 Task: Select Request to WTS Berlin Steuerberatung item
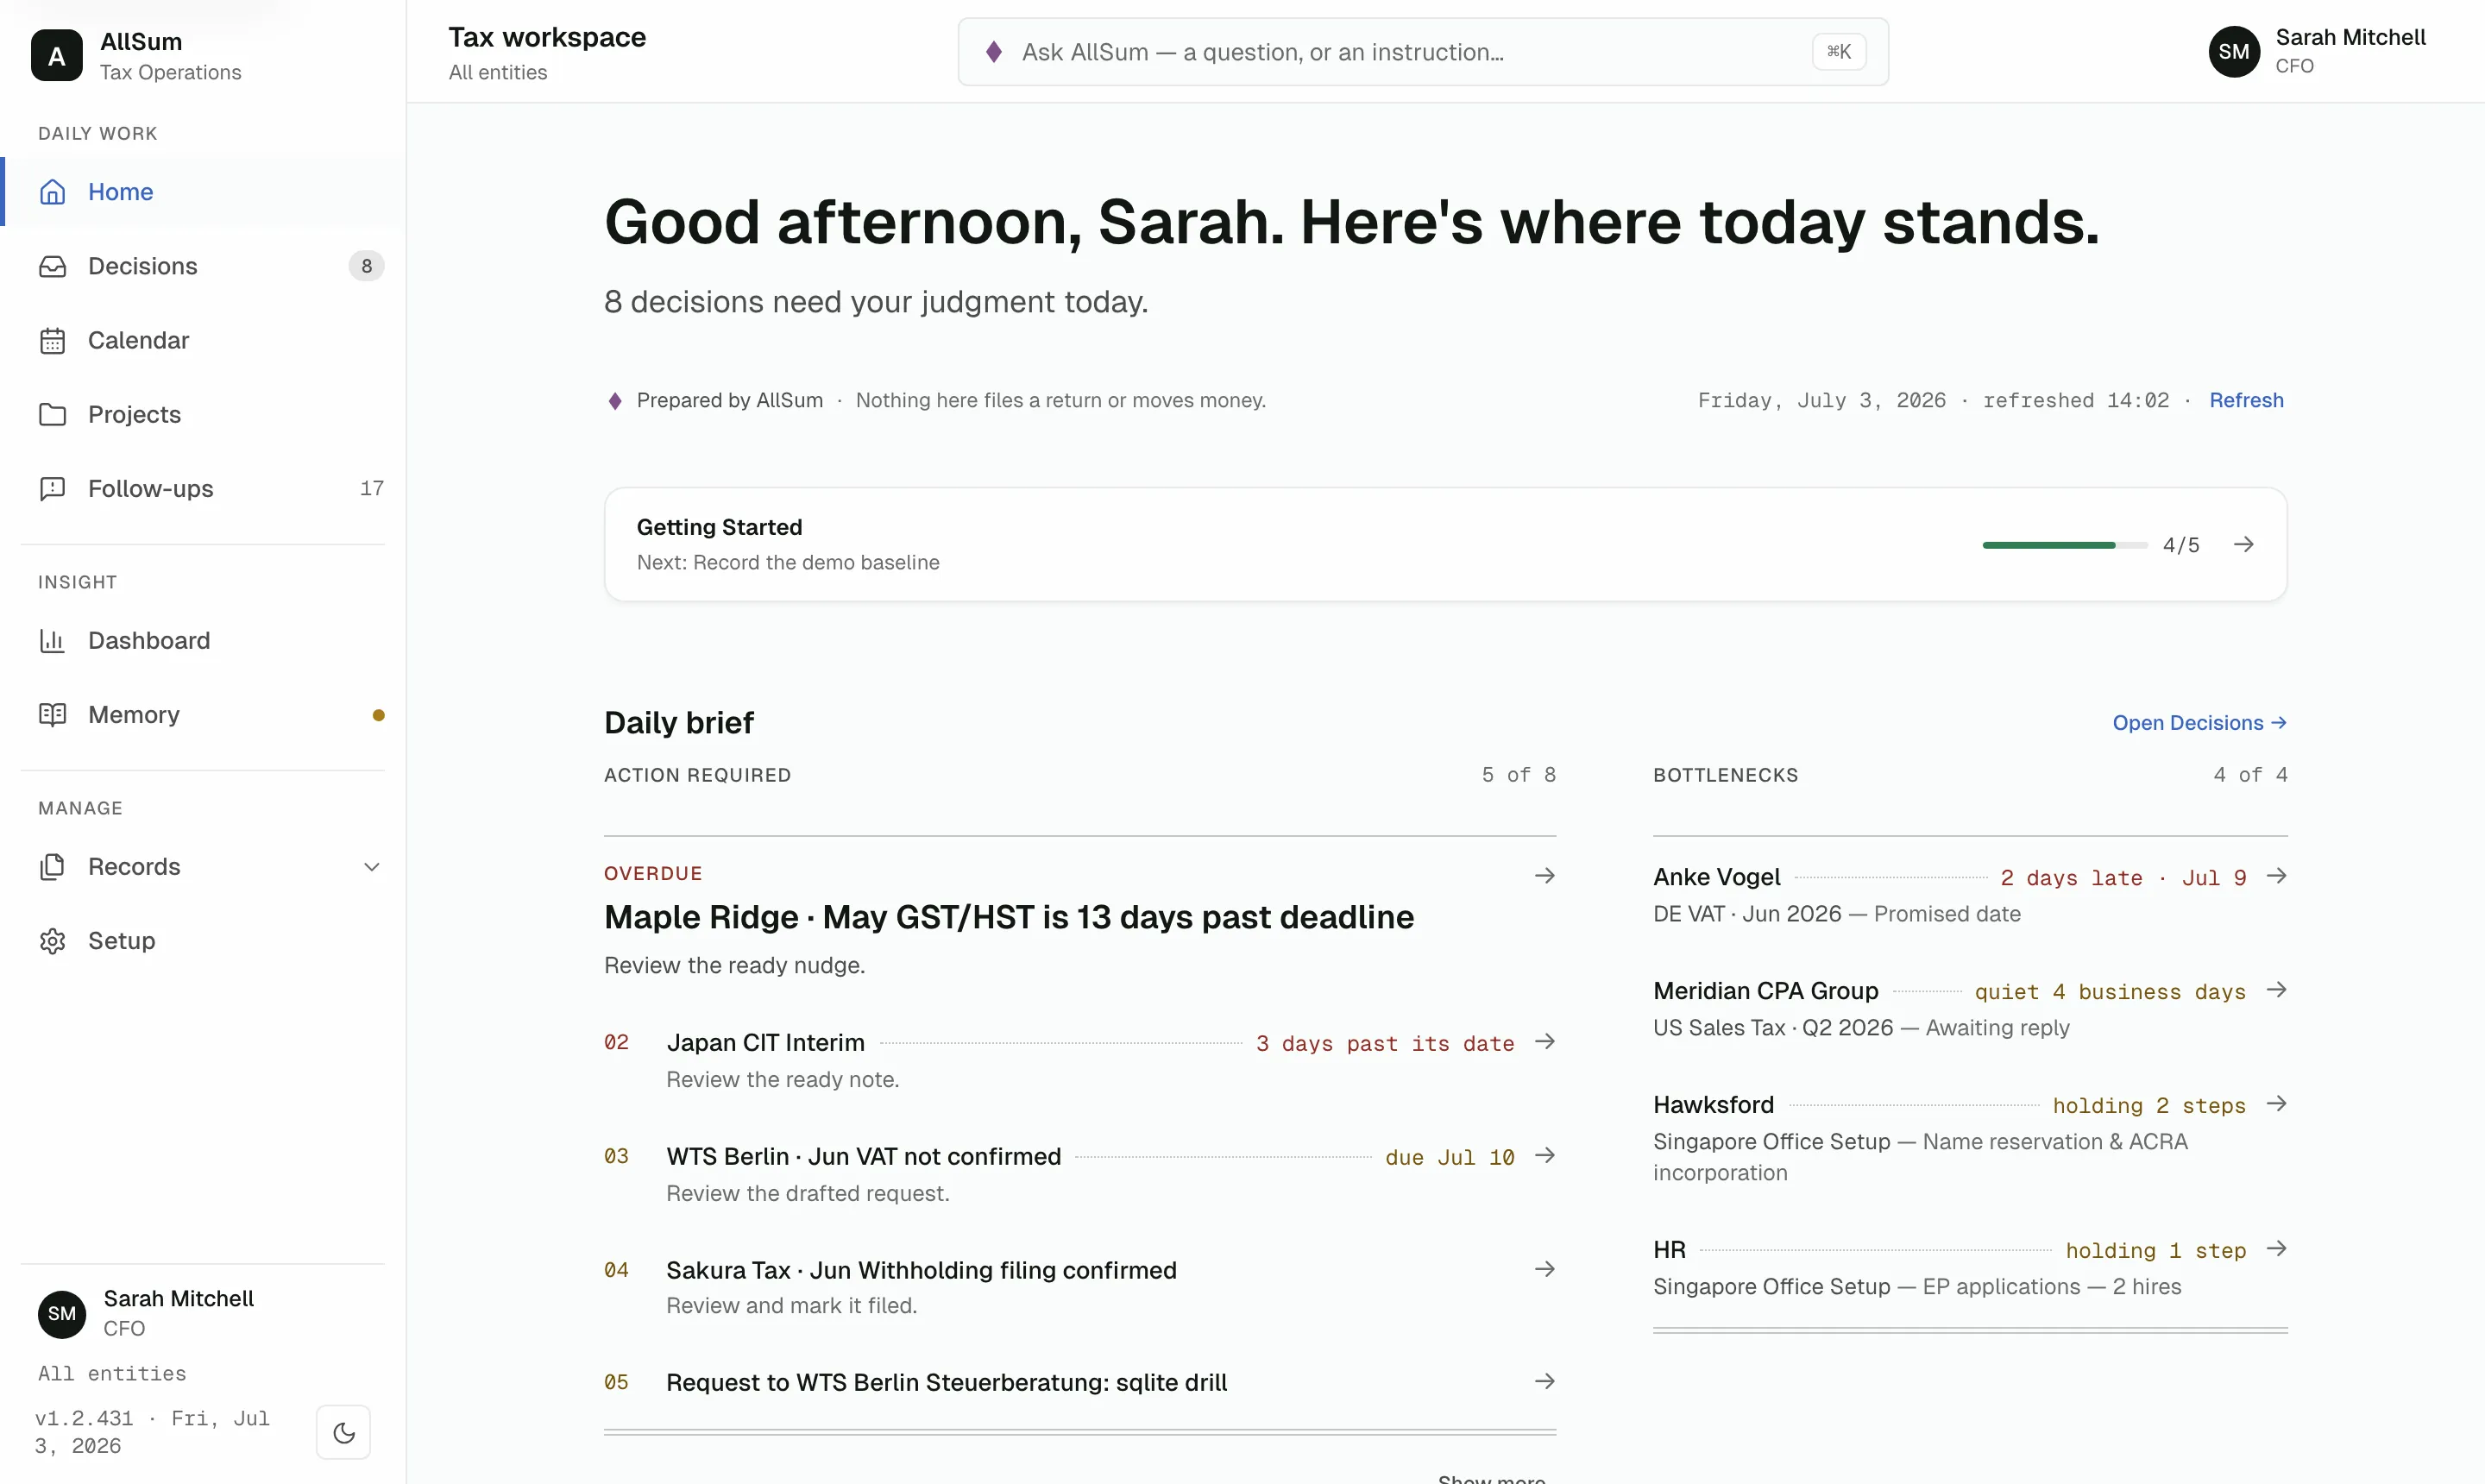(x=946, y=1383)
